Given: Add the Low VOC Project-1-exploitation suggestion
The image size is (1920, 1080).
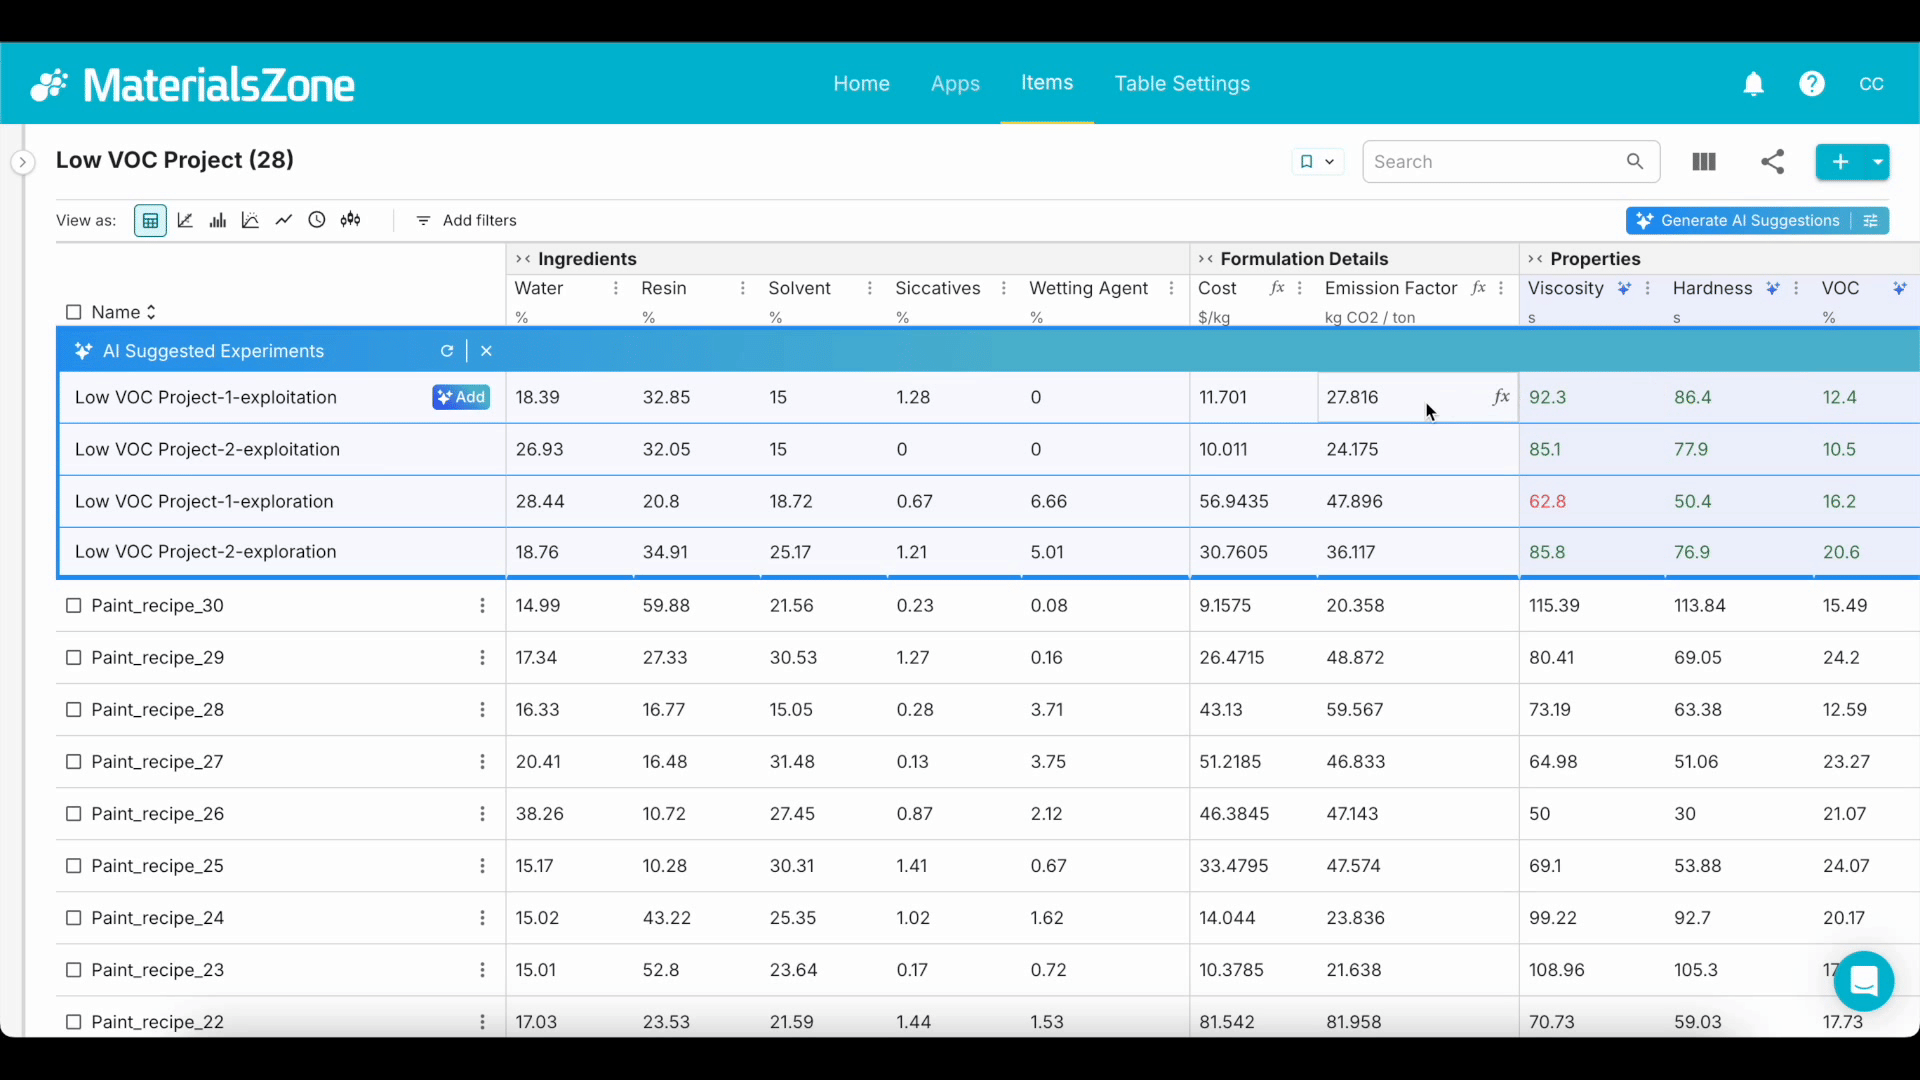Looking at the screenshot, I should (x=461, y=397).
